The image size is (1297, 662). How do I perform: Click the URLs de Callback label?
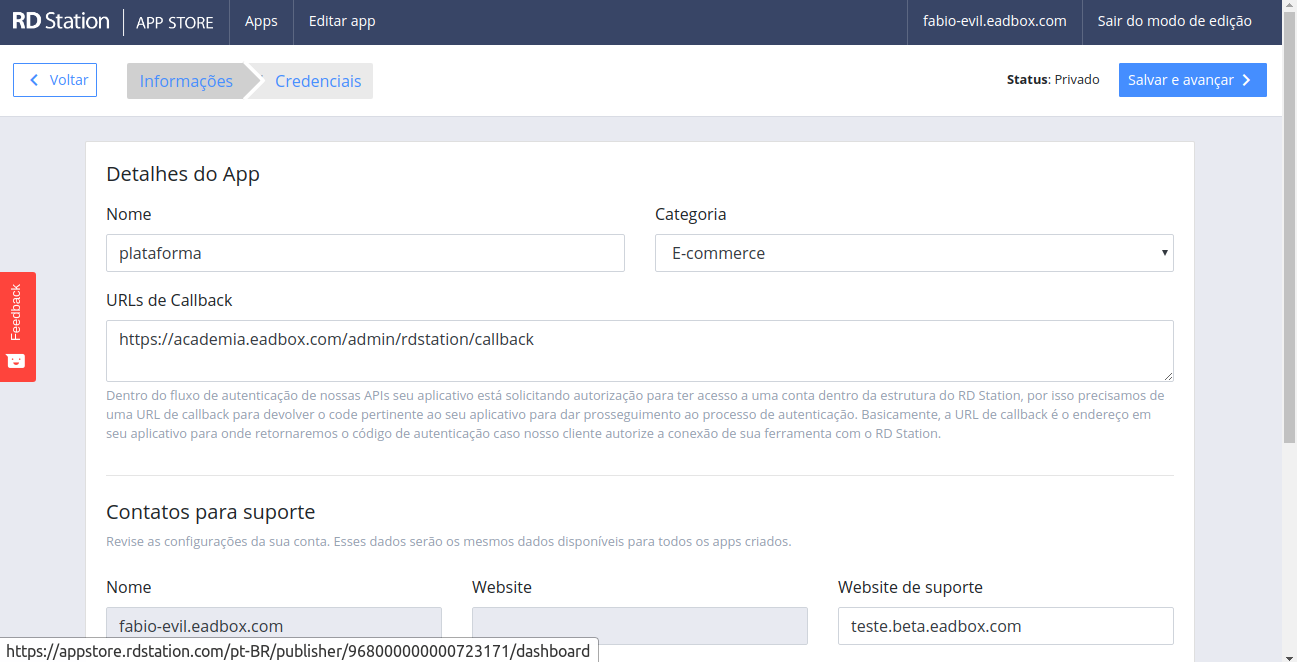point(169,300)
